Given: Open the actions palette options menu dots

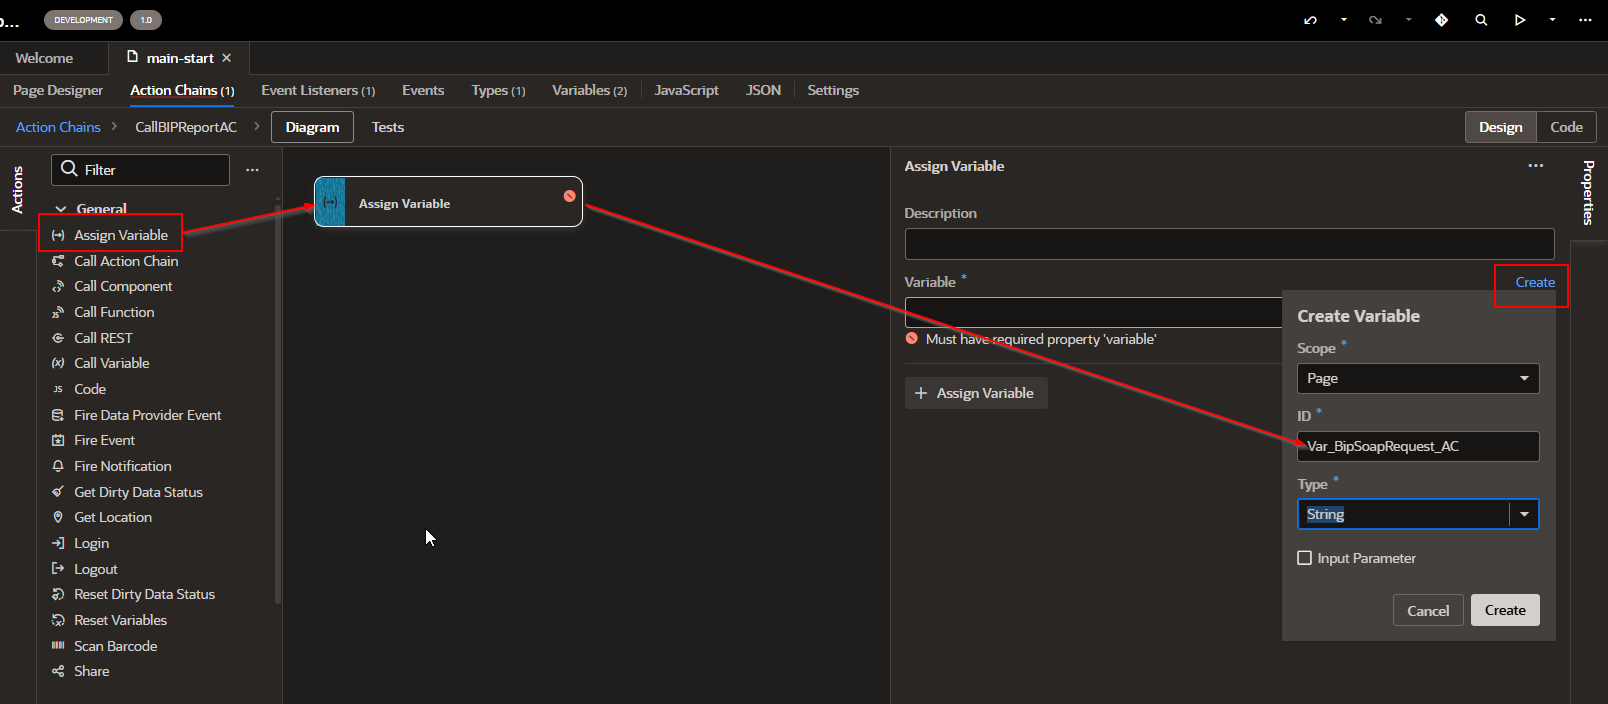Looking at the screenshot, I should pos(252,170).
